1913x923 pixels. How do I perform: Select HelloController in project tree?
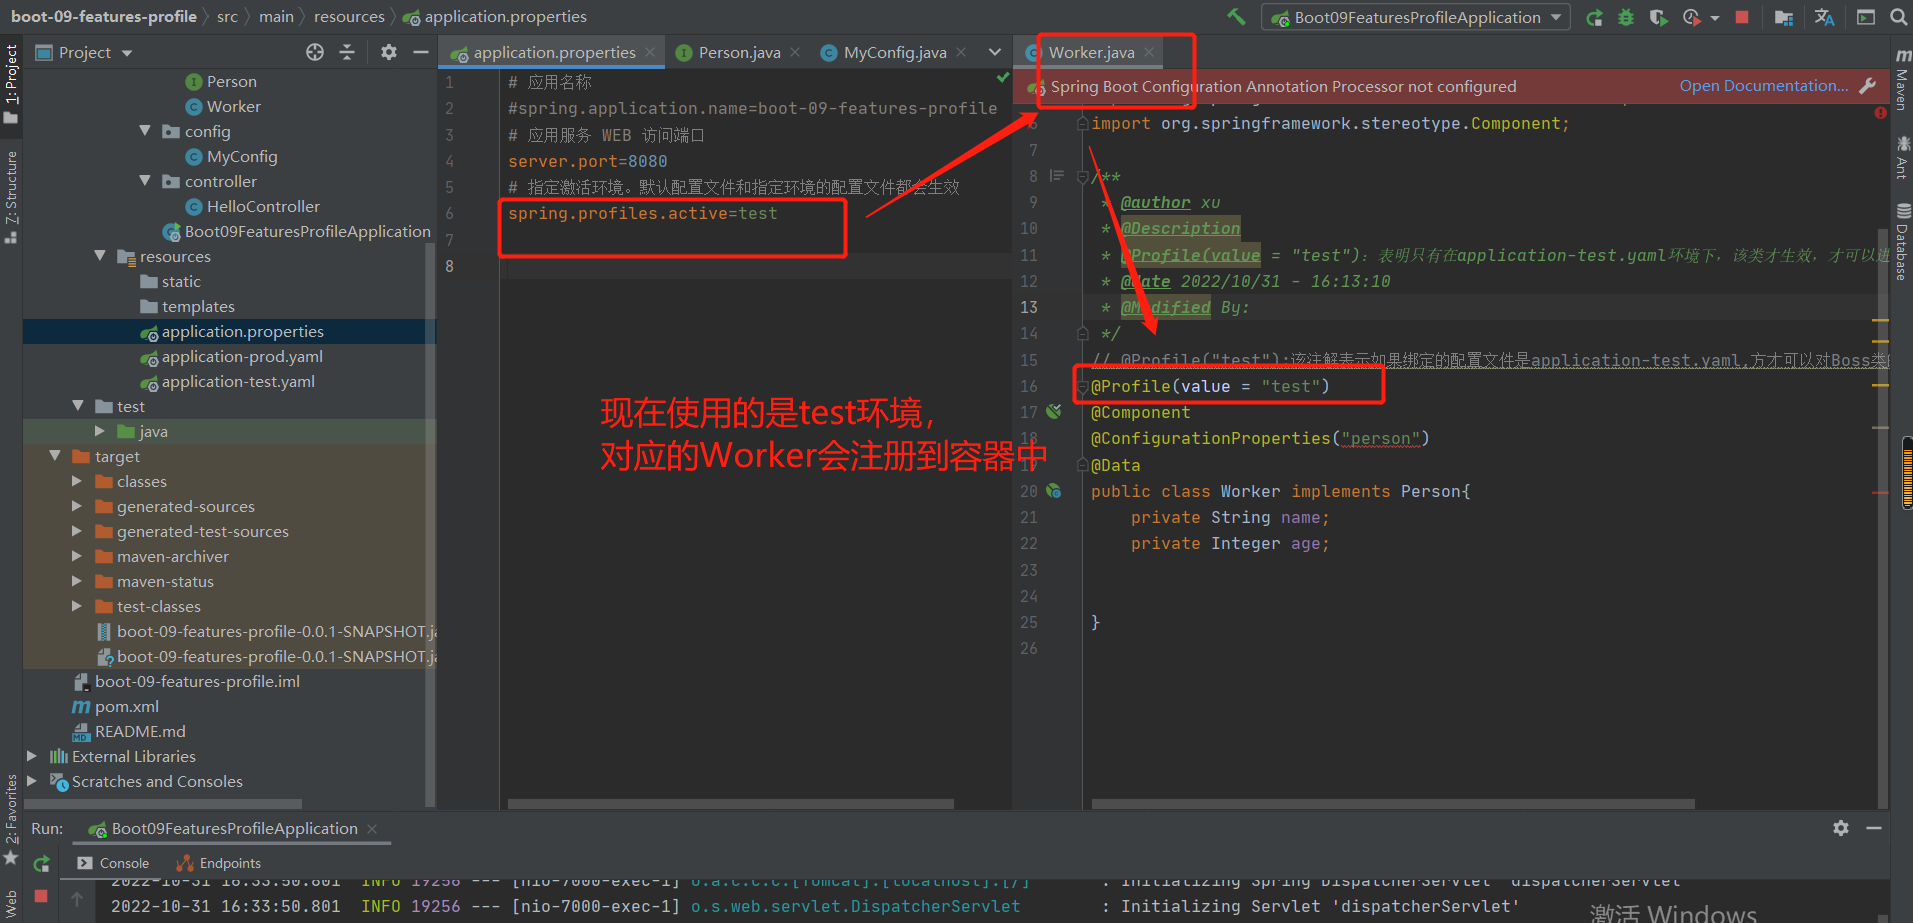click(x=262, y=206)
